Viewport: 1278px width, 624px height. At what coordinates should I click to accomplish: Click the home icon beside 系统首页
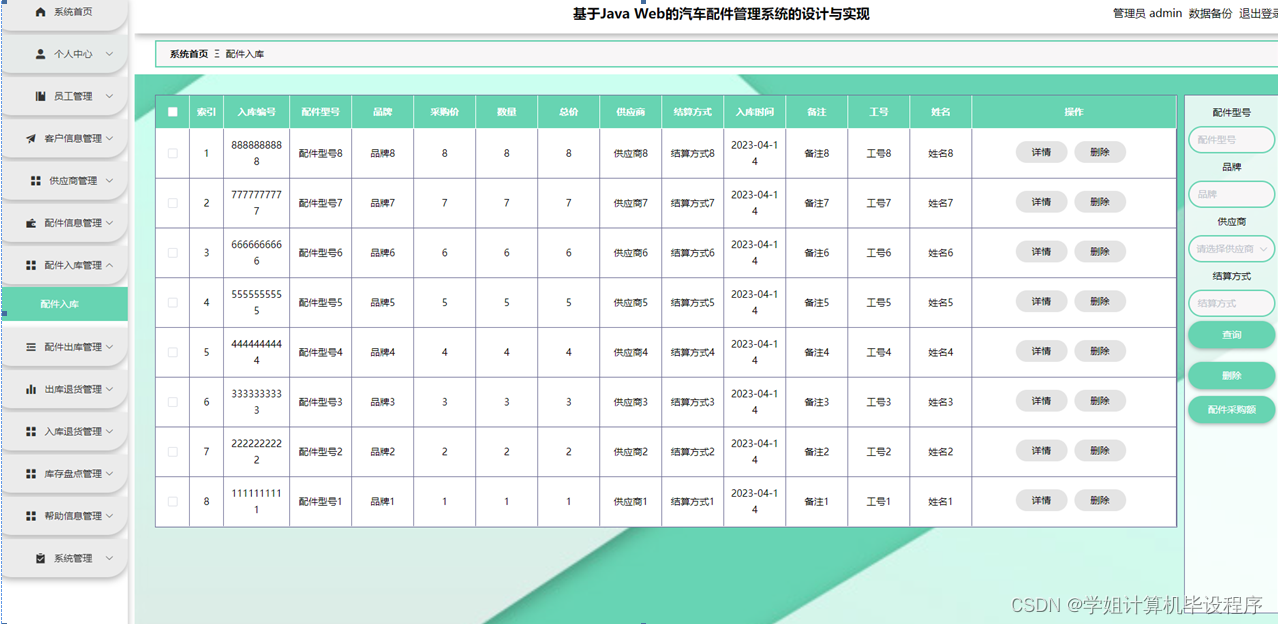(40, 12)
